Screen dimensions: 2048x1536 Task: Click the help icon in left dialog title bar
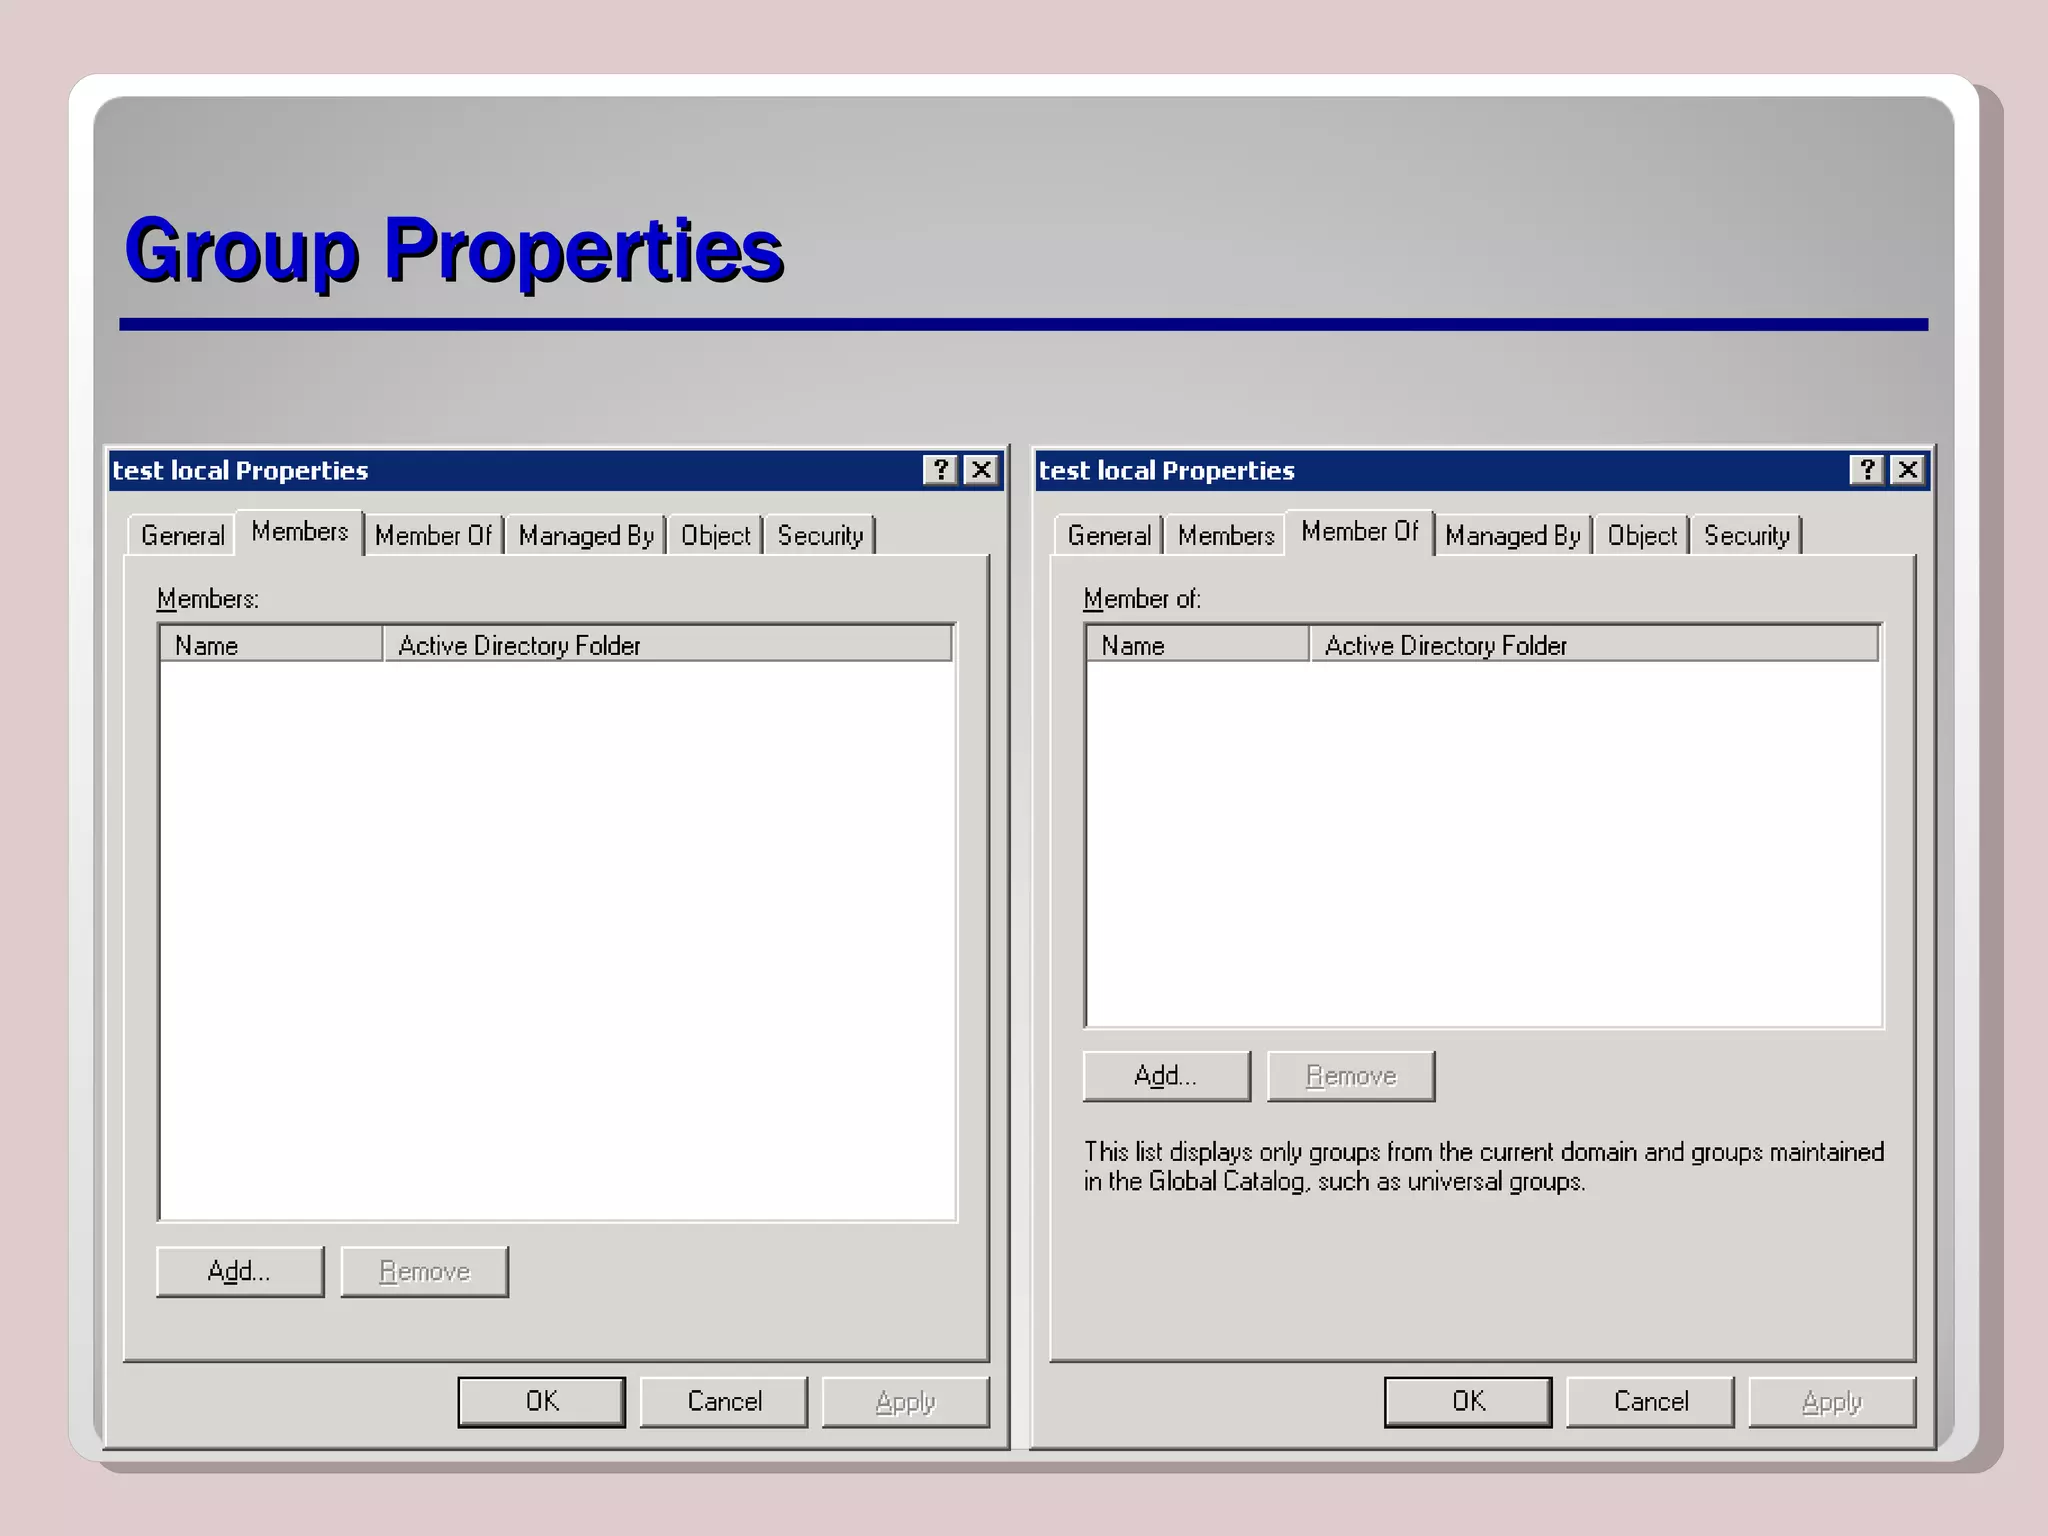point(940,470)
